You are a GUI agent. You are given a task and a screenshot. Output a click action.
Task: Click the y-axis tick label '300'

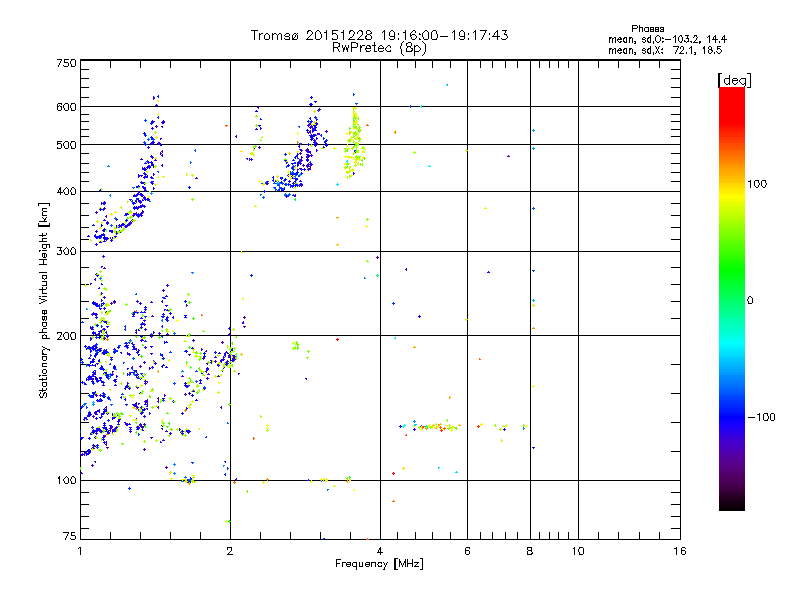pyautogui.click(x=66, y=251)
